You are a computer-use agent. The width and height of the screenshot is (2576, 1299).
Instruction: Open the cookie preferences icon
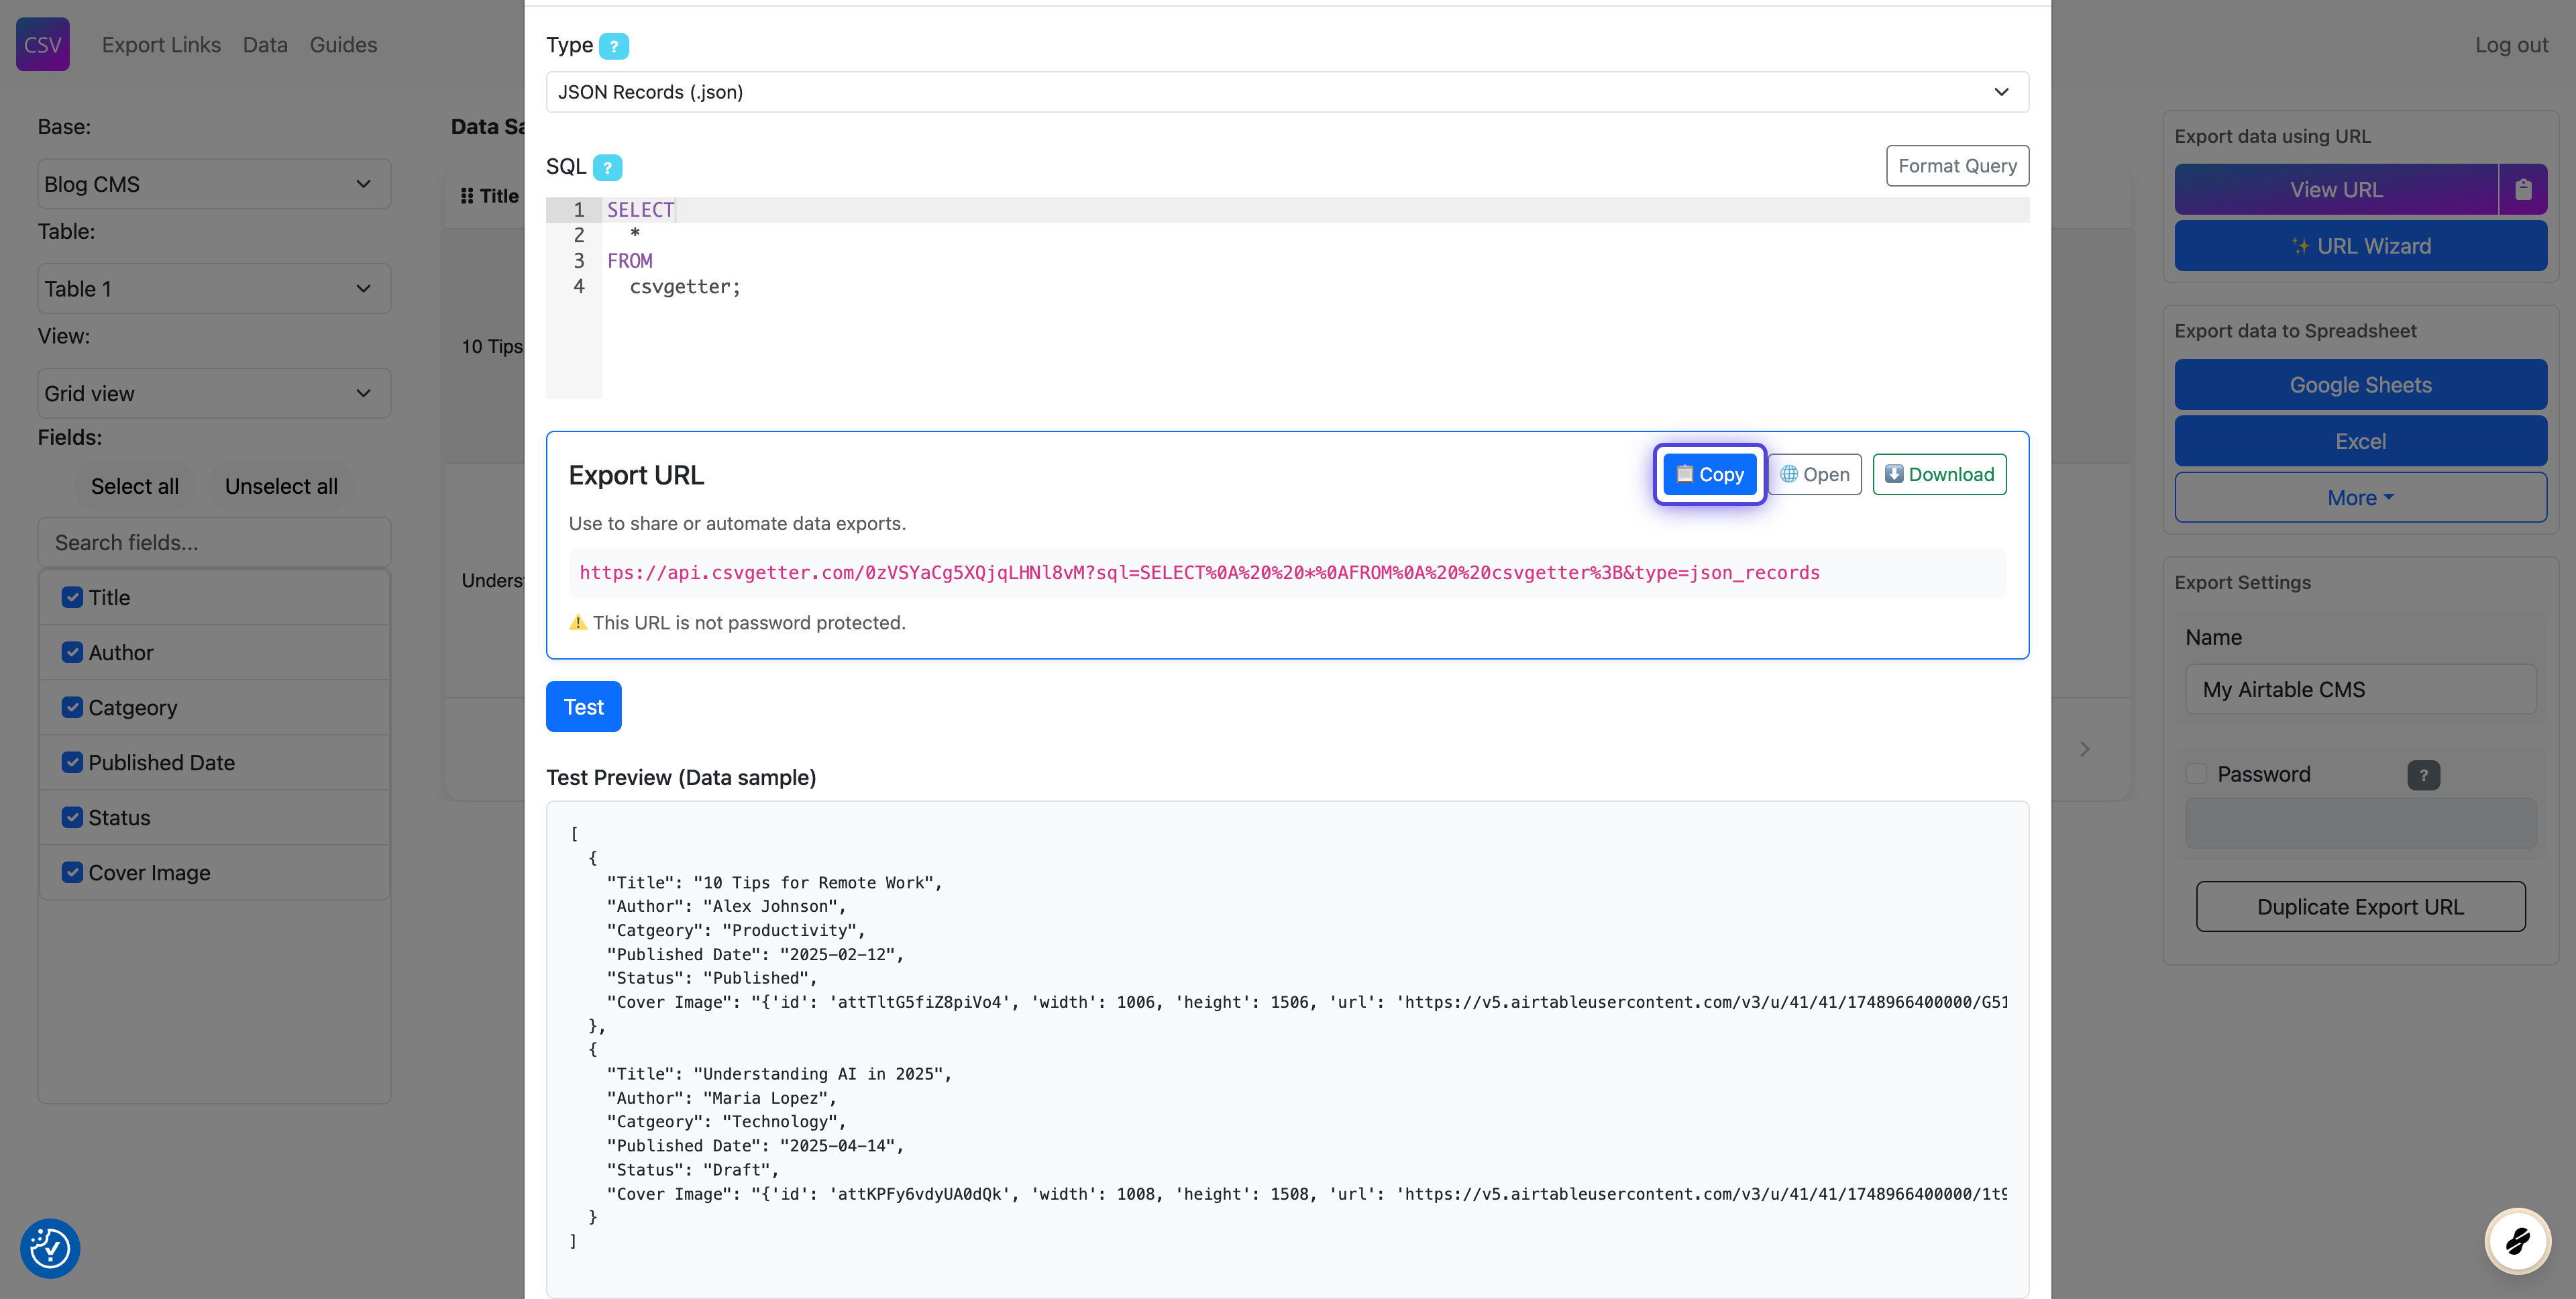tap(49, 1248)
